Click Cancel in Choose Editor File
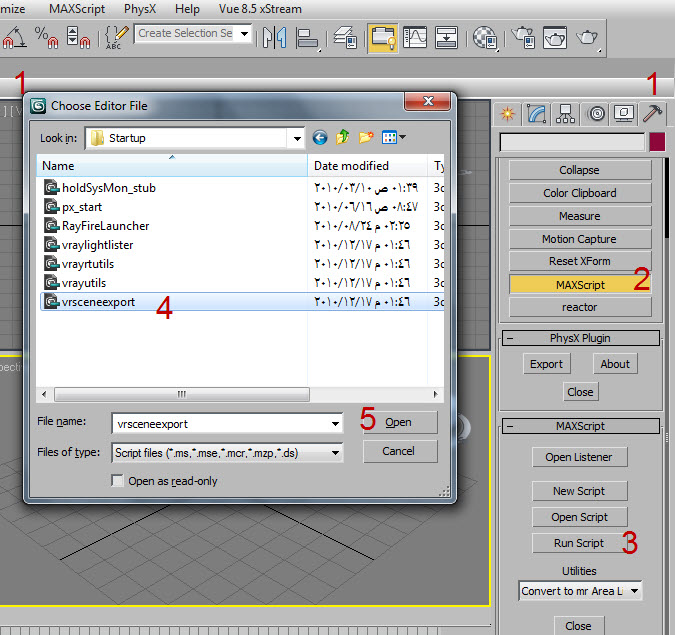 [400, 451]
